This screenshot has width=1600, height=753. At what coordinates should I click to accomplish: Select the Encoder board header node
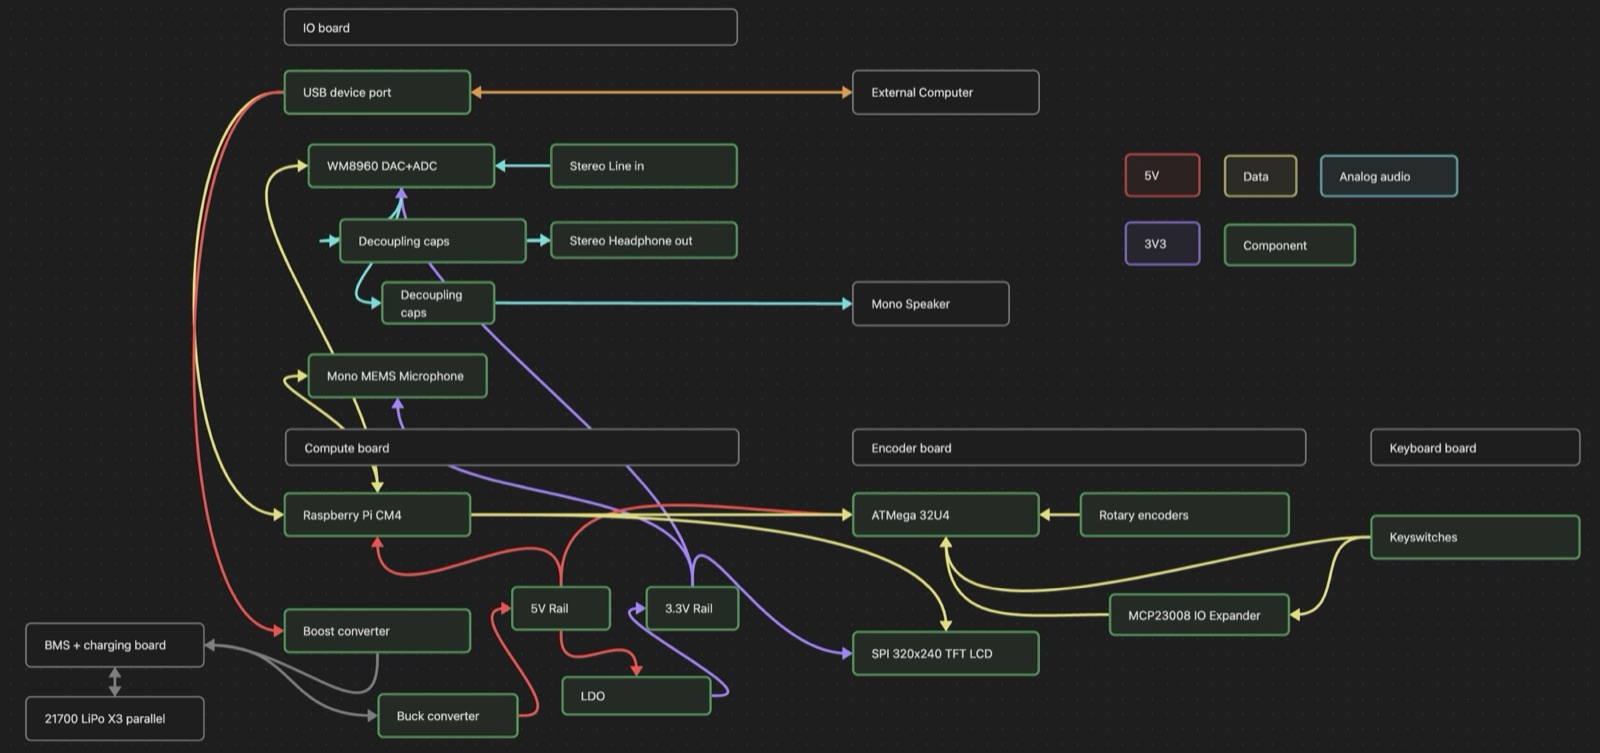click(1079, 447)
